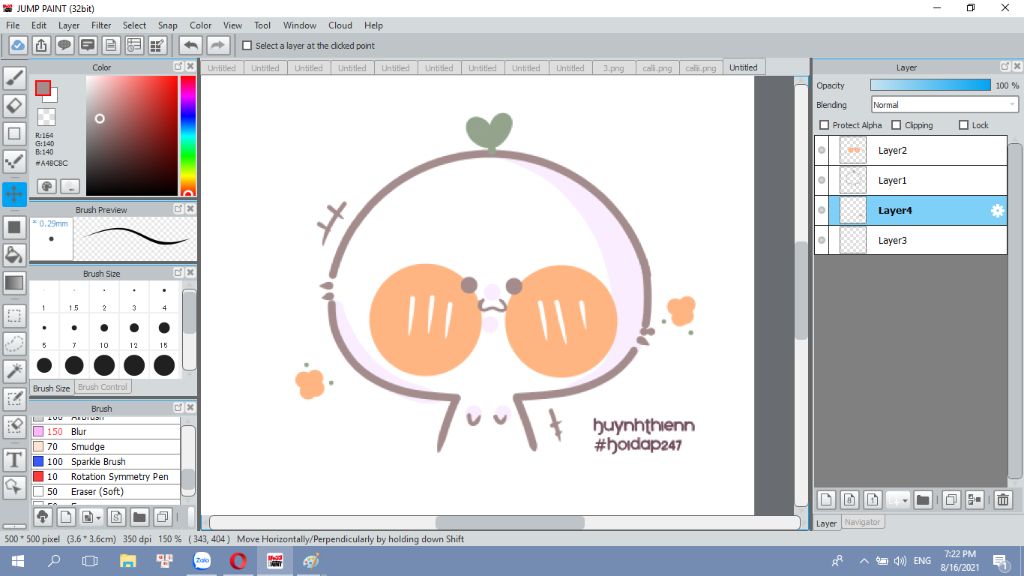
Task: Open the Filter menu
Action: [x=101, y=25]
